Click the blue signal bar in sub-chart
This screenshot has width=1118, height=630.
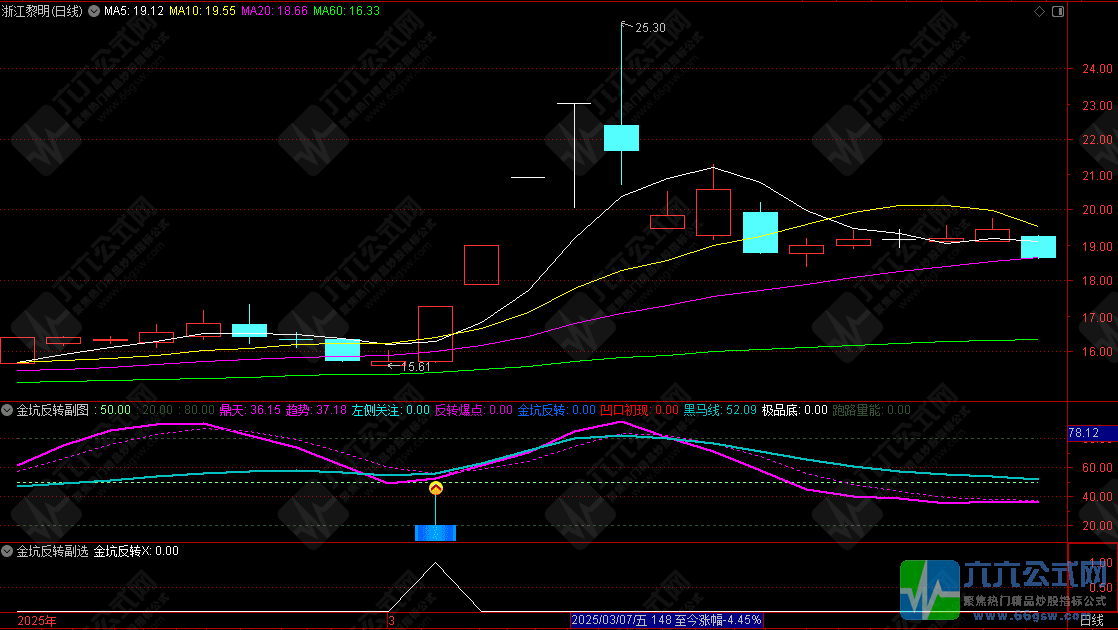pos(435,532)
